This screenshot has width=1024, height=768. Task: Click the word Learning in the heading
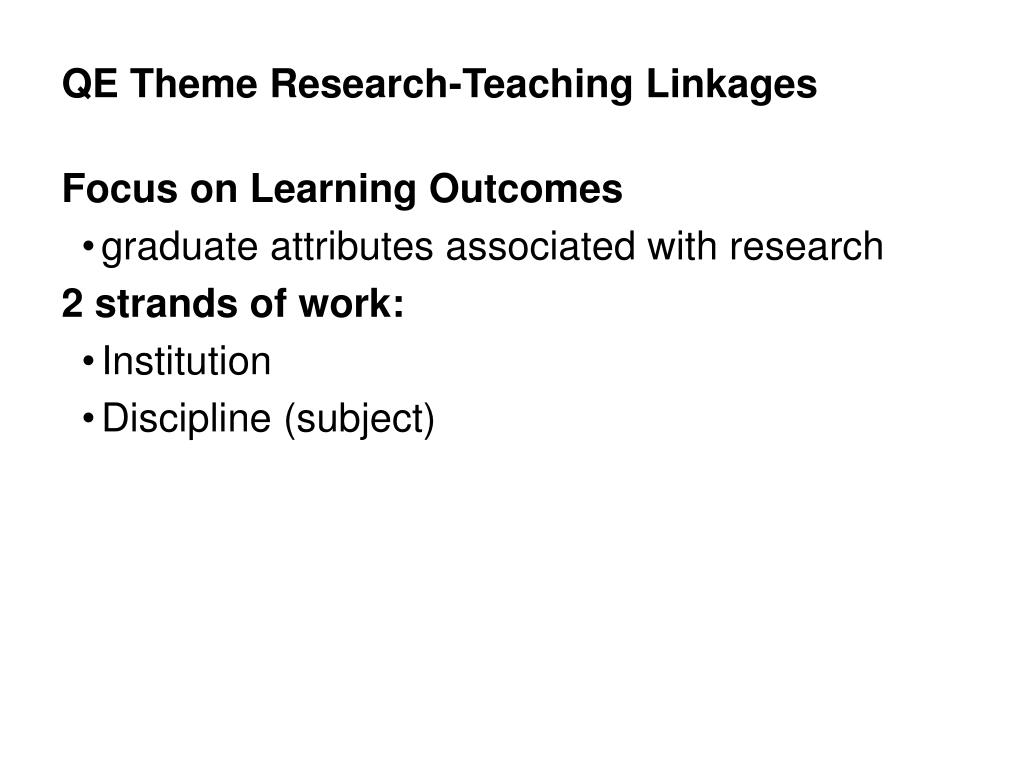tap(333, 190)
